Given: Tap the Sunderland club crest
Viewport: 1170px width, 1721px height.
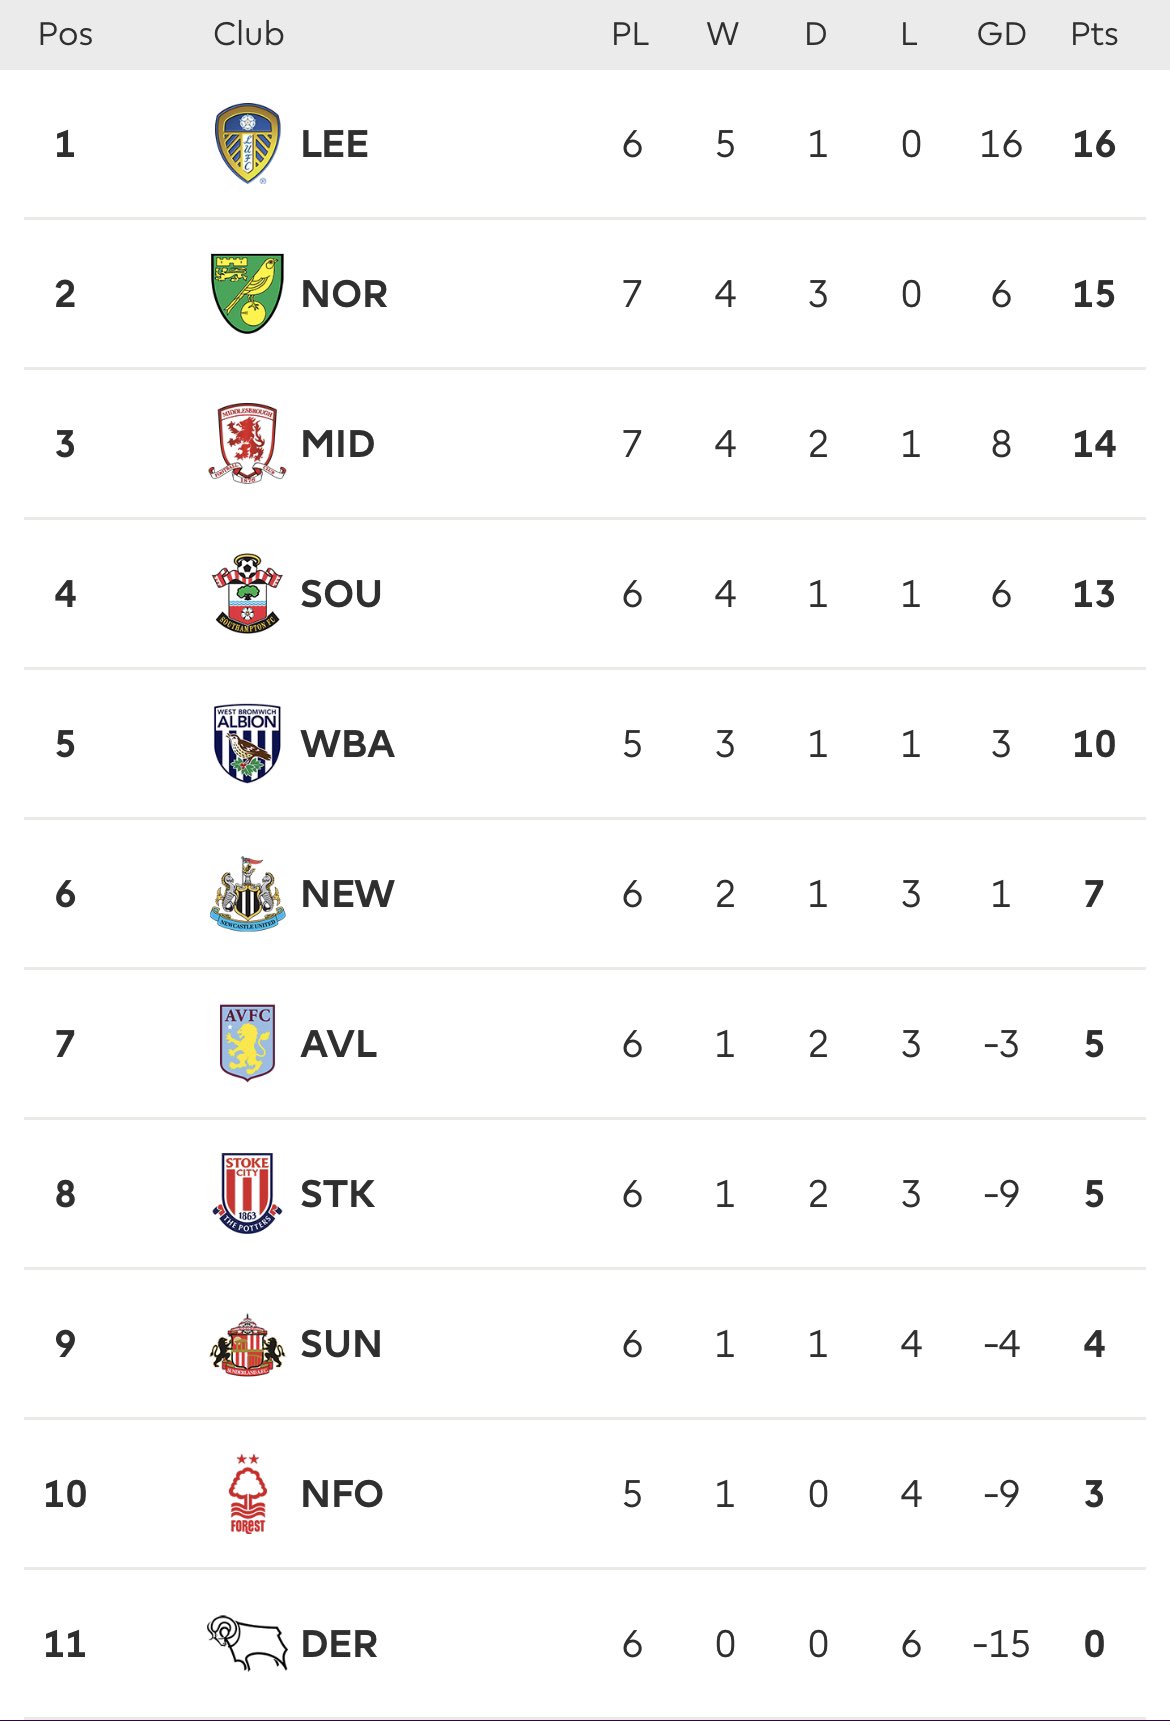Looking at the screenshot, I should pyautogui.click(x=247, y=1345).
